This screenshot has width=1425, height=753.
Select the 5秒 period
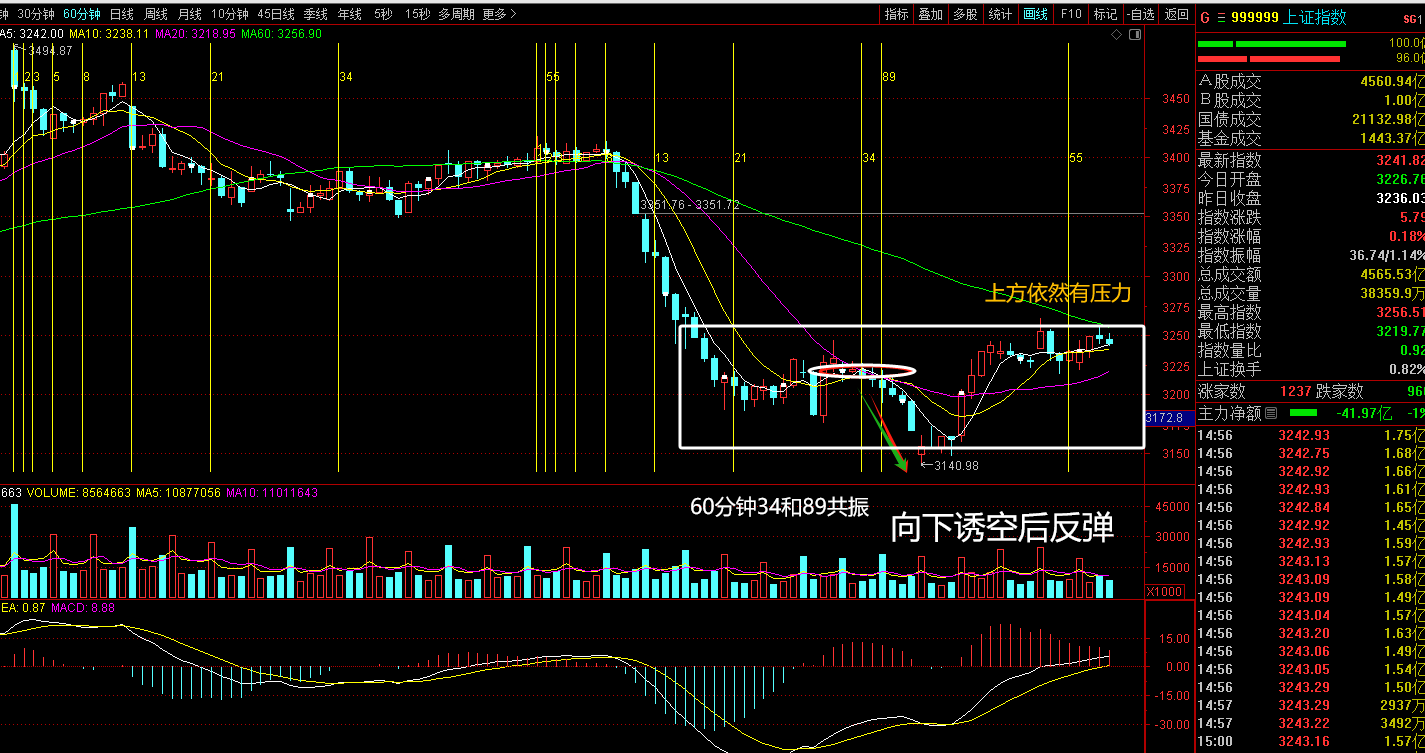pyautogui.click(x=383, y=14)
